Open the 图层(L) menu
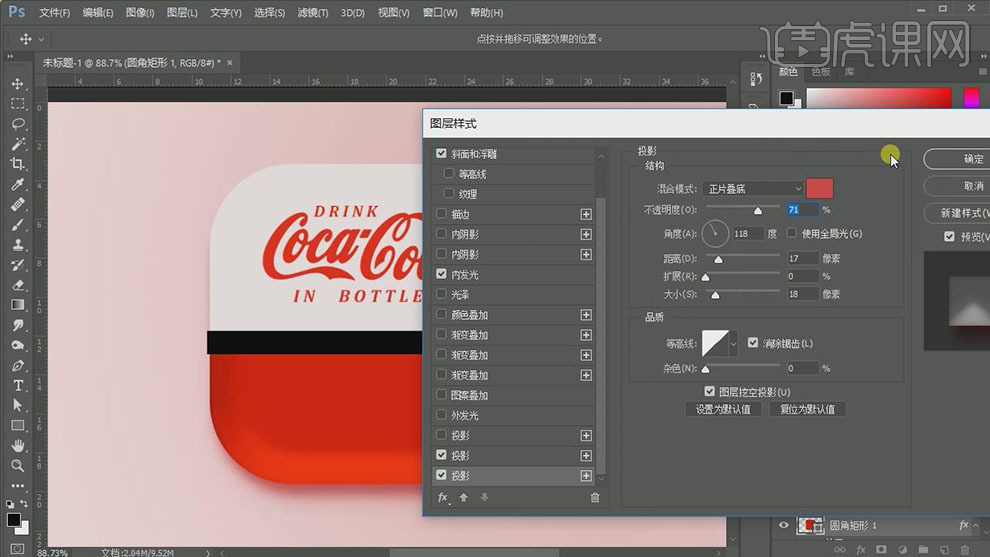The image size is (990, 557). coord(182,13)
